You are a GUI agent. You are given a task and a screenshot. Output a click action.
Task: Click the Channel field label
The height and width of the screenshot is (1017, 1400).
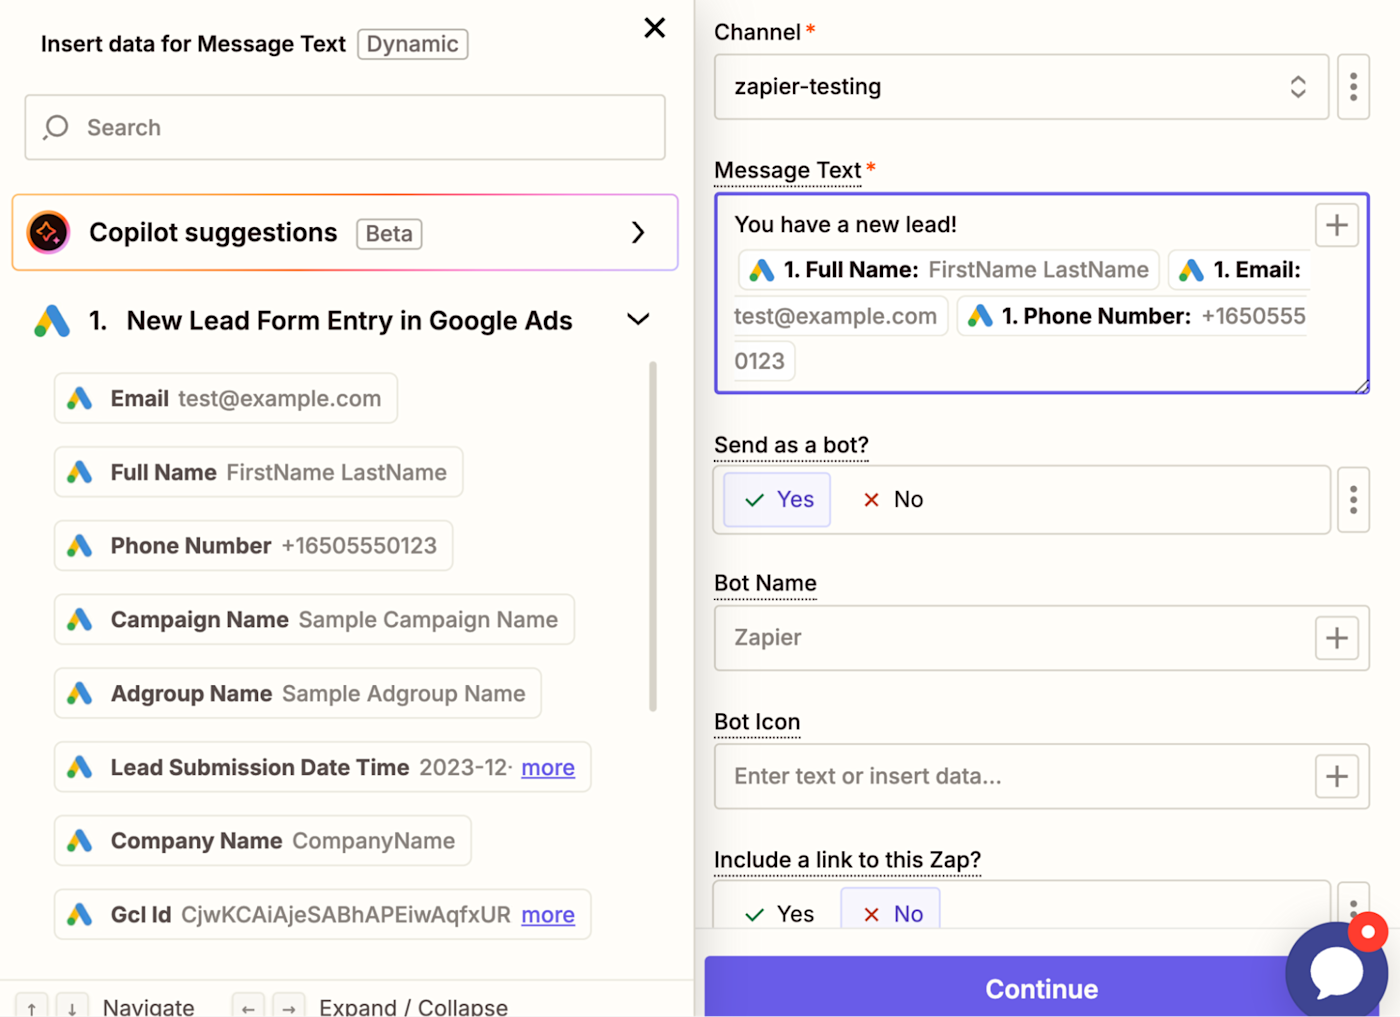pos(757,32)
